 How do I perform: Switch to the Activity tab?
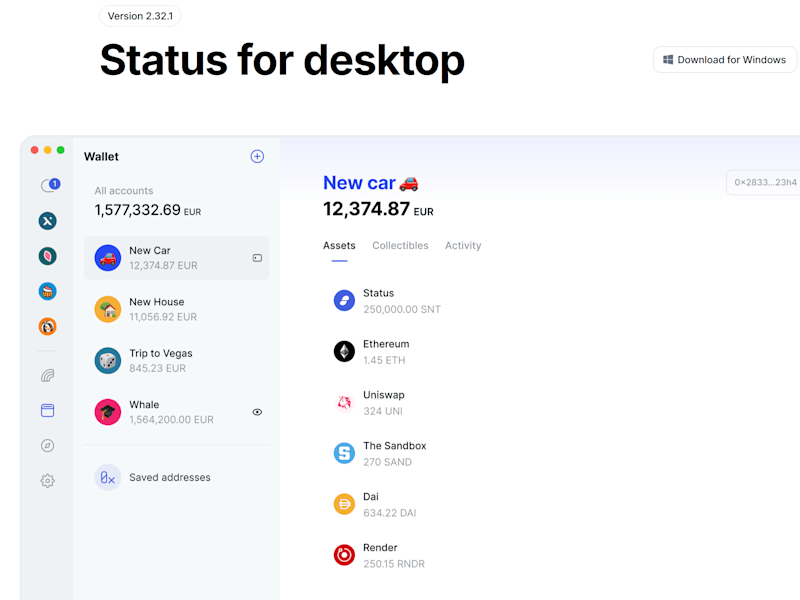pyautogui.click(x=463, y=245)
